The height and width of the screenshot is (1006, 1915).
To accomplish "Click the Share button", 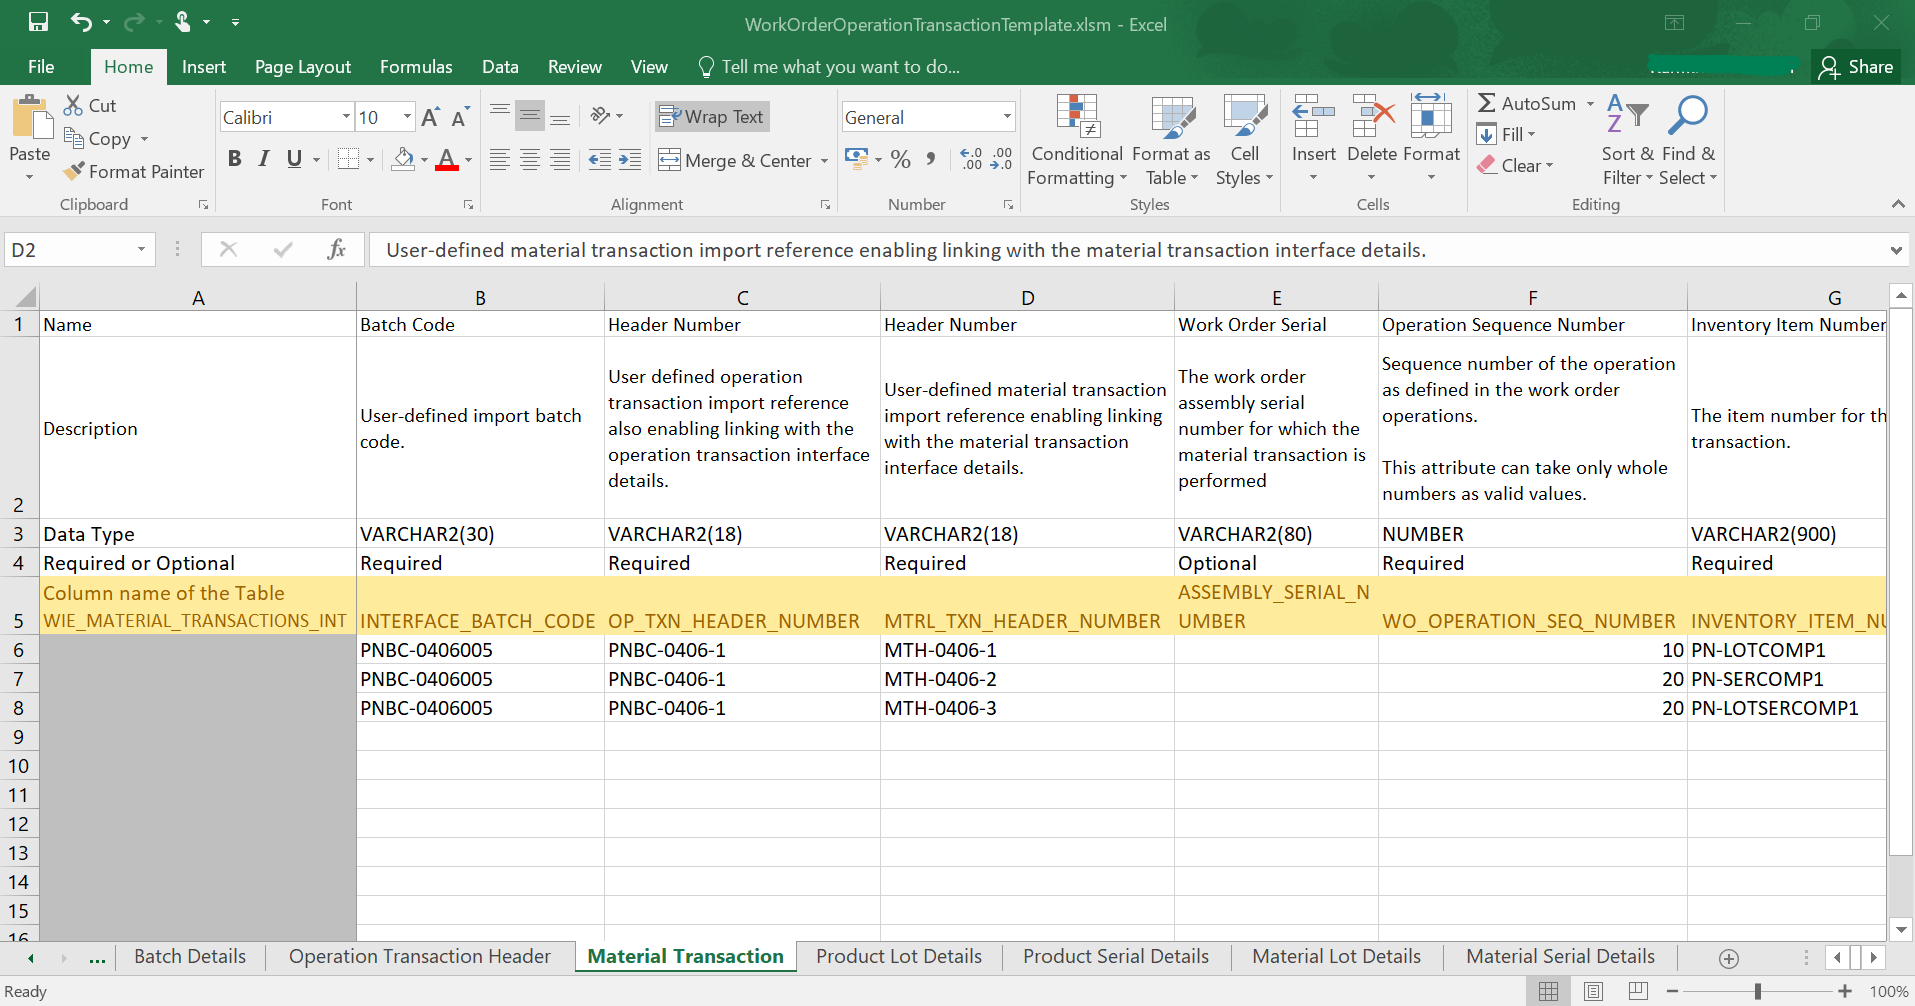I will [x=1857, y=67].
